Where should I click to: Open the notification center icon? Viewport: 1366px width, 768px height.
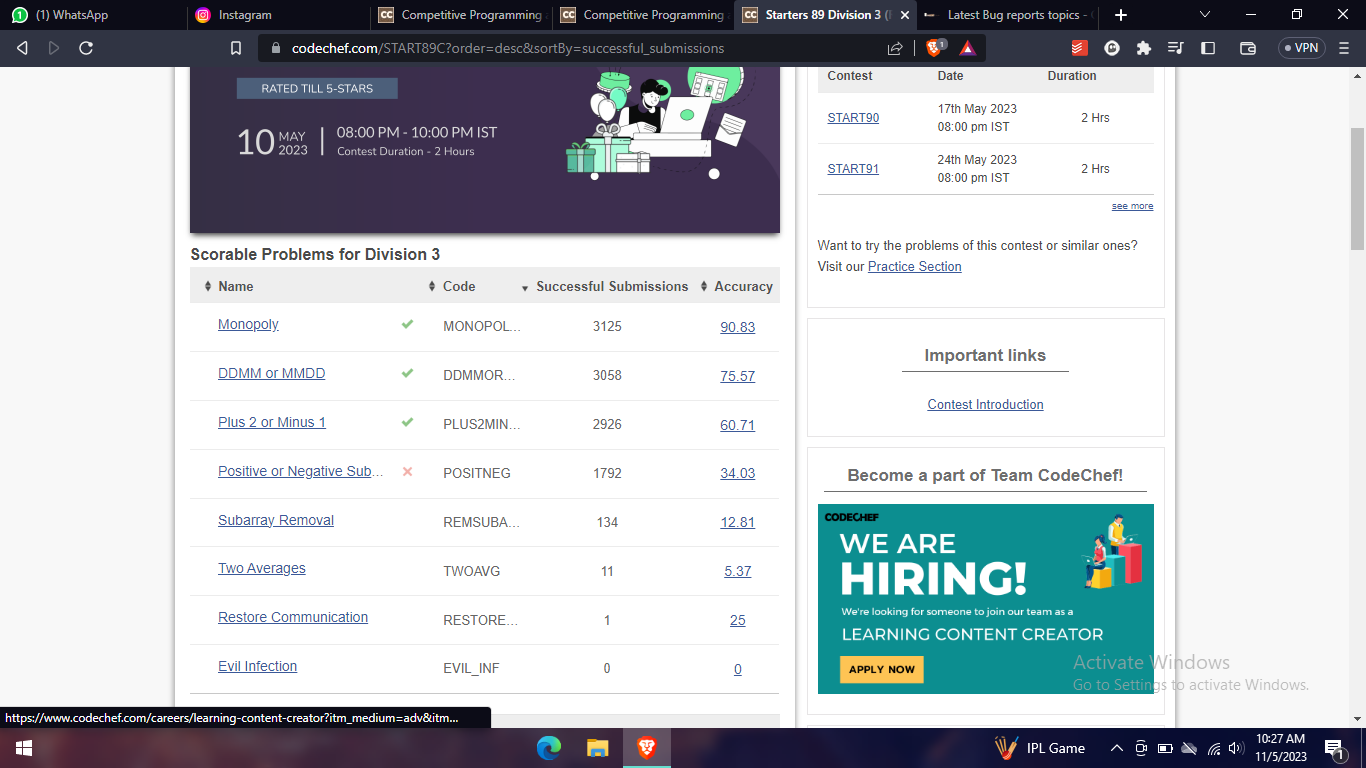(x=1333, y=748)
